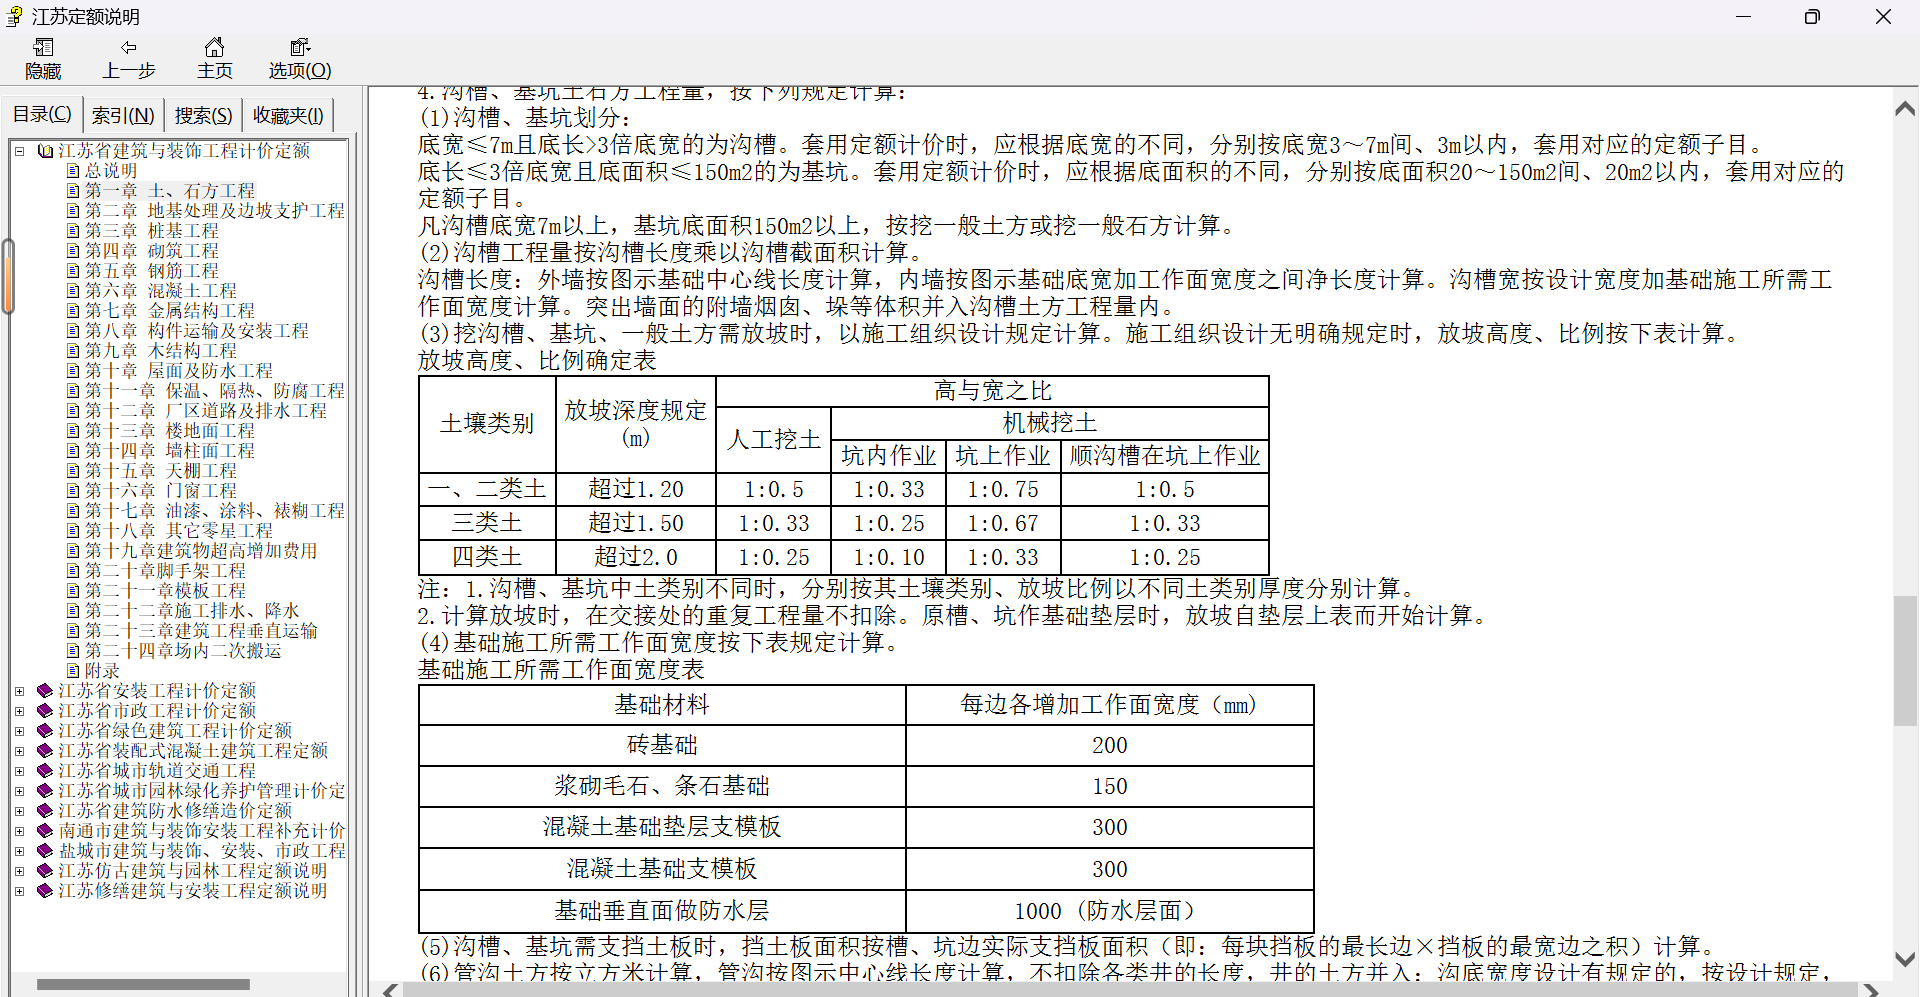Viewport: 1920px width, 997px height.
Task: Click book icon beside 江苏仿古建筑与园林工程定额说明
Action: click(45, 871)
